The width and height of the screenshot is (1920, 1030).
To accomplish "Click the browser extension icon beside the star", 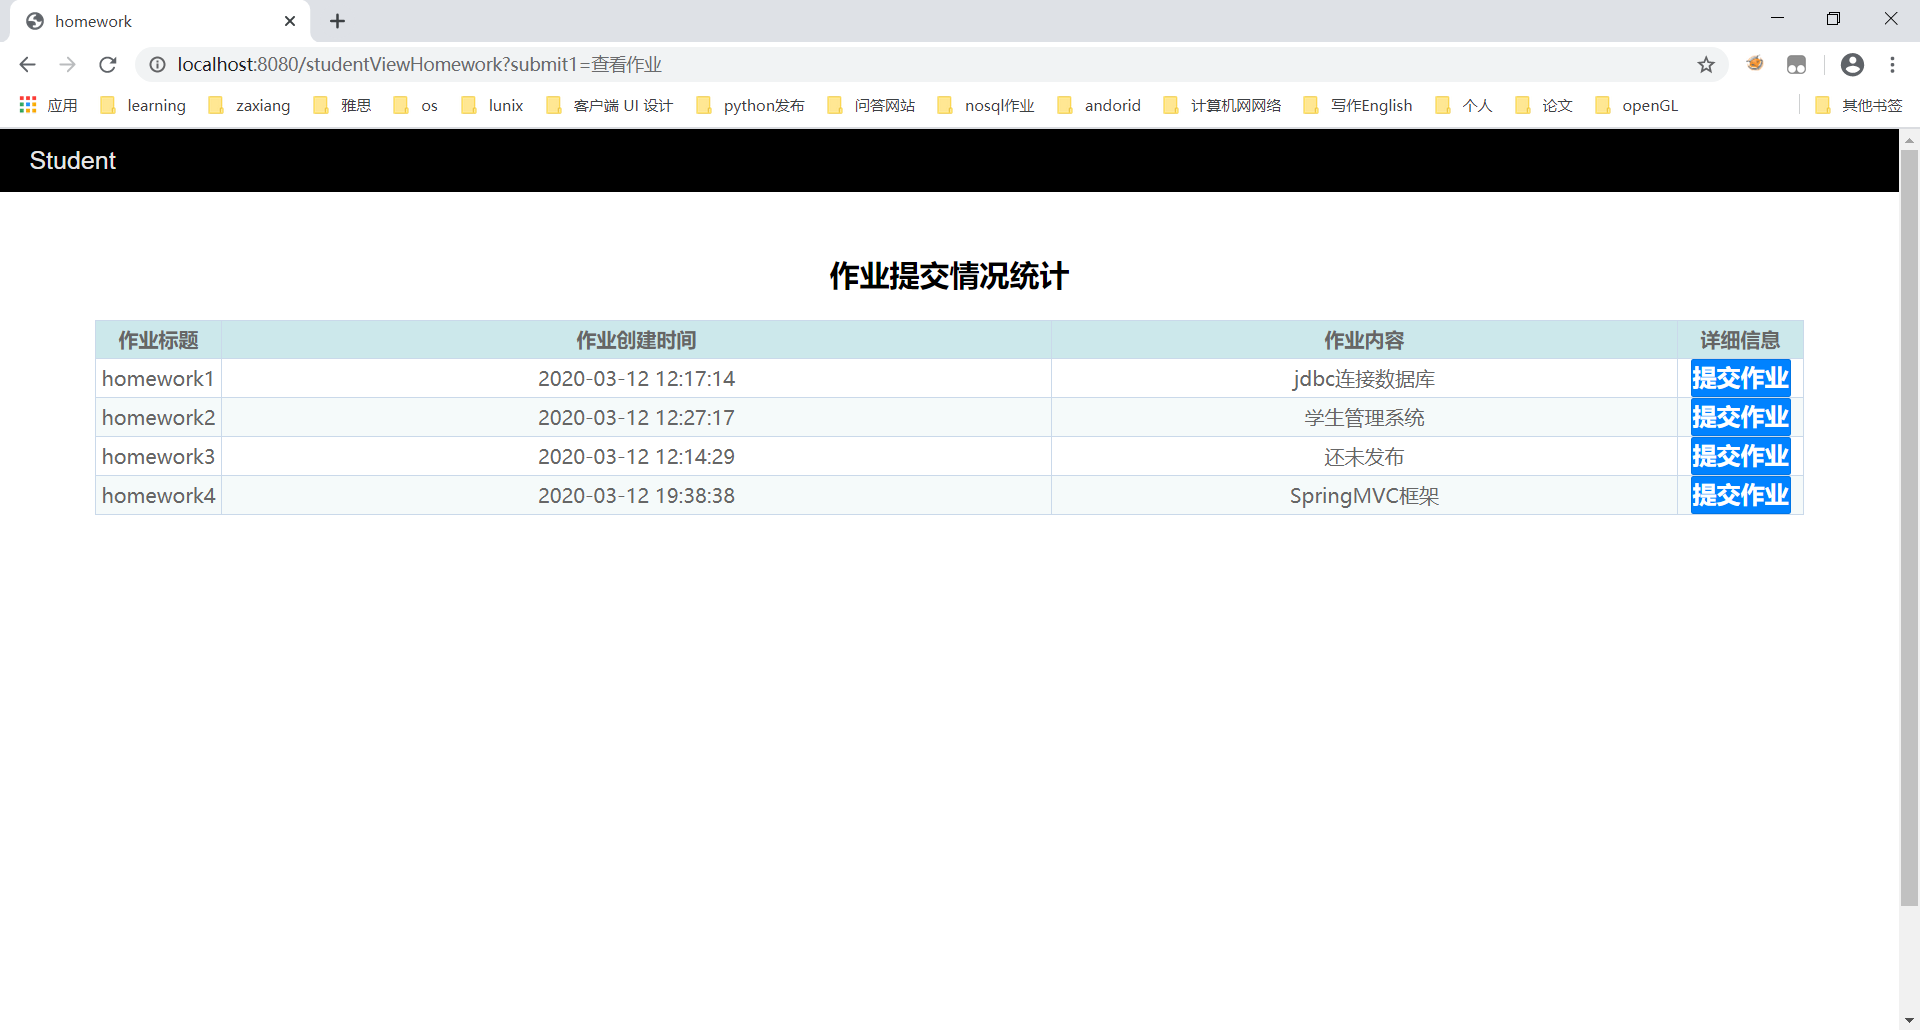I will click(x=1755, y=64).
